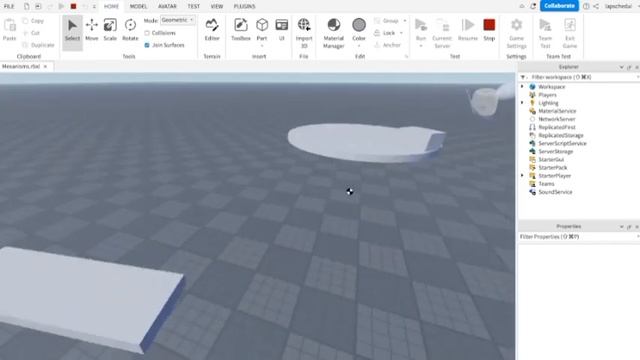This screenshot has width=640, height=360.
Task: Expand the StarterPlayer tree node
Action: (x=522, y=176)
